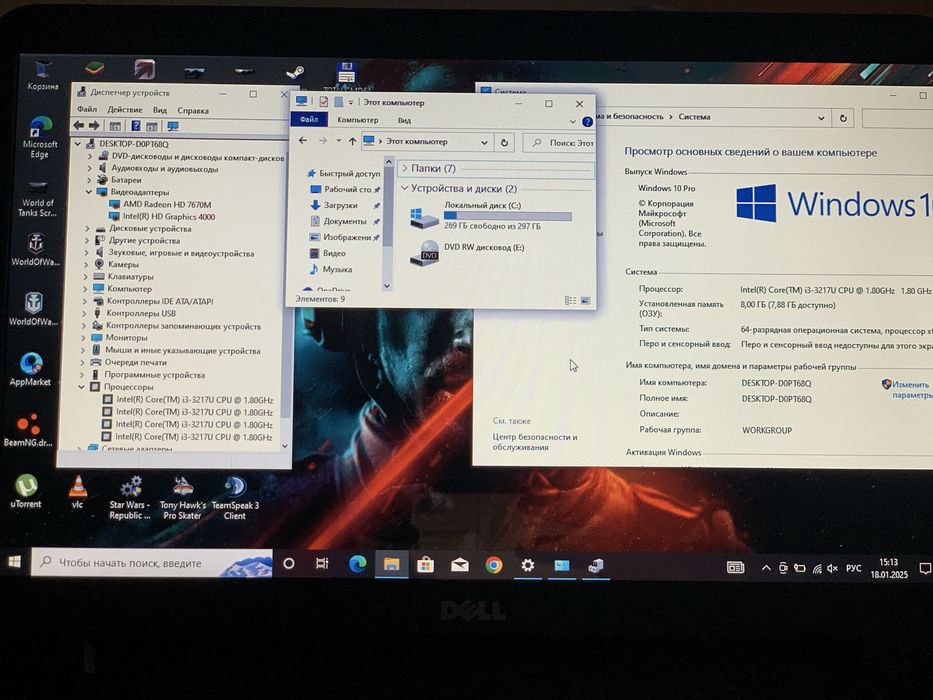Viewport: 933px width, 700px height.
Task: Open Google Chrome from taskbar
Action: (493, 565)
